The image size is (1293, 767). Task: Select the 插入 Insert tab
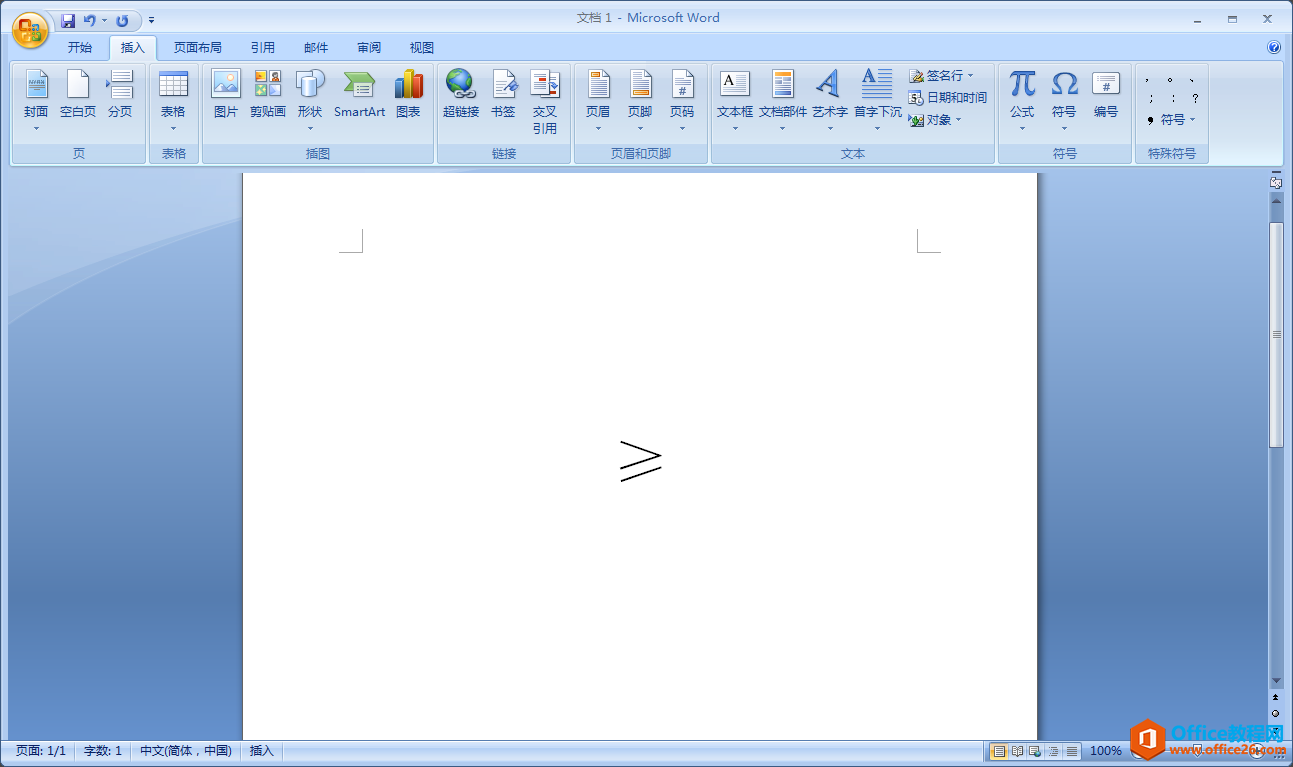(132, 47)
